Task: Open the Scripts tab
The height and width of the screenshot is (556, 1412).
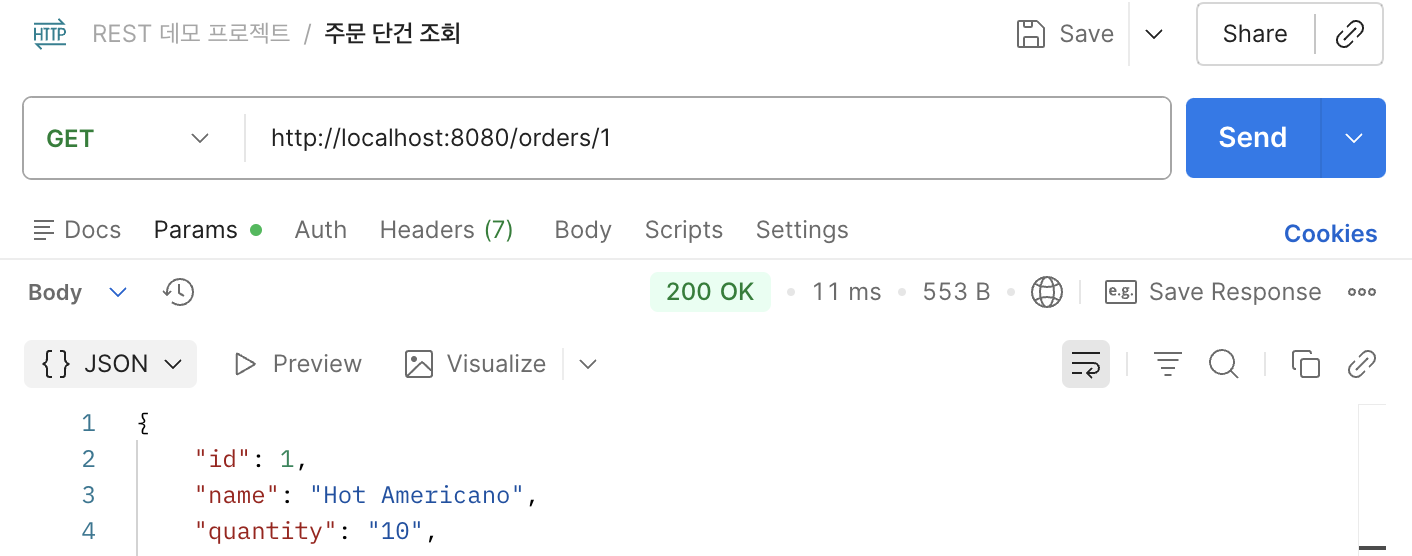Action: click(684, 230)
